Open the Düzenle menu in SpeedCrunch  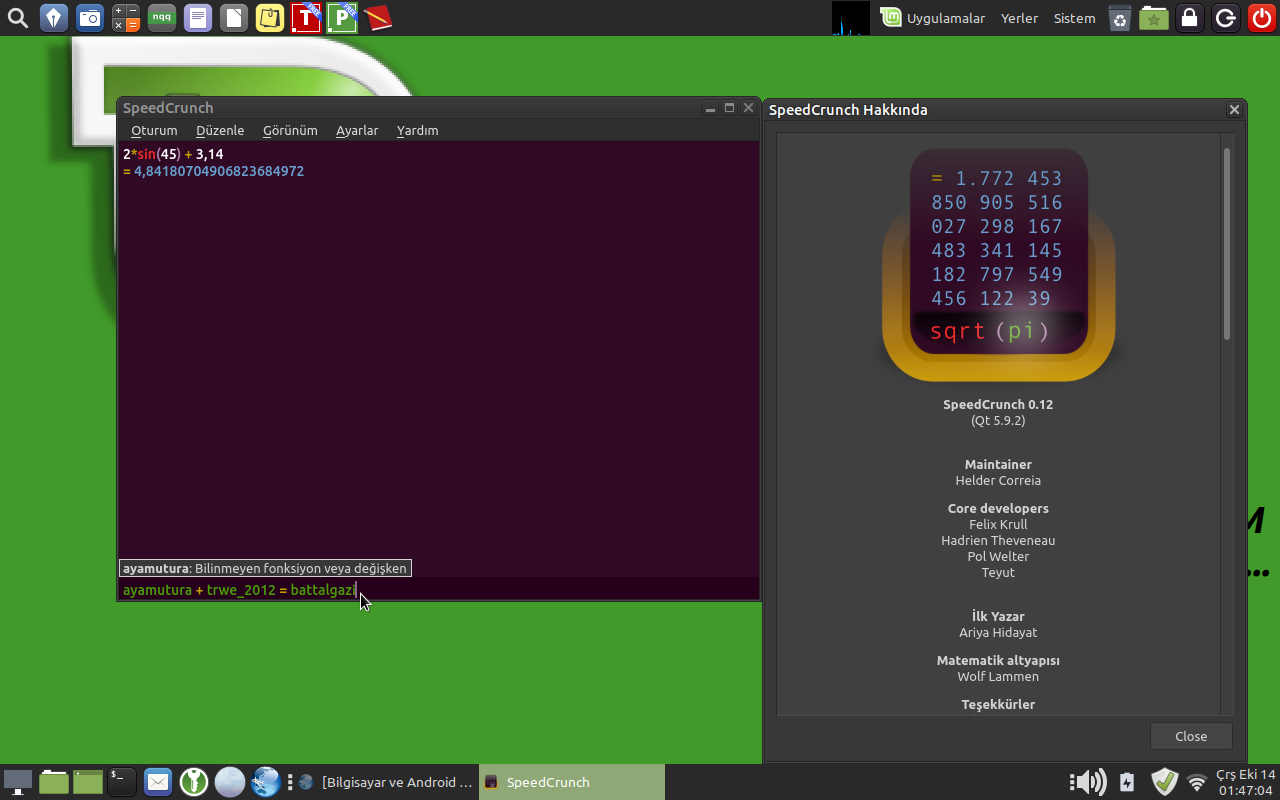220,131
